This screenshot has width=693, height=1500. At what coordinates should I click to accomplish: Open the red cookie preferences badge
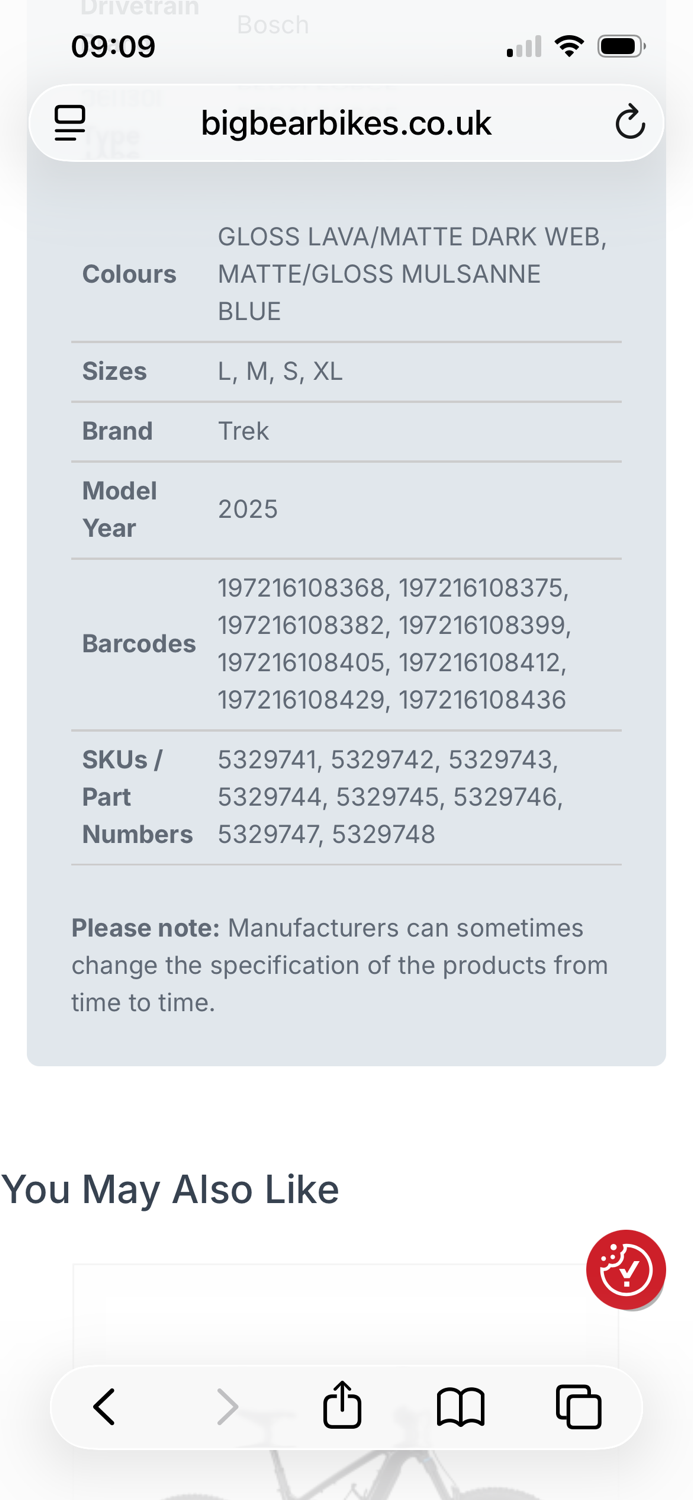[626, 1270]
